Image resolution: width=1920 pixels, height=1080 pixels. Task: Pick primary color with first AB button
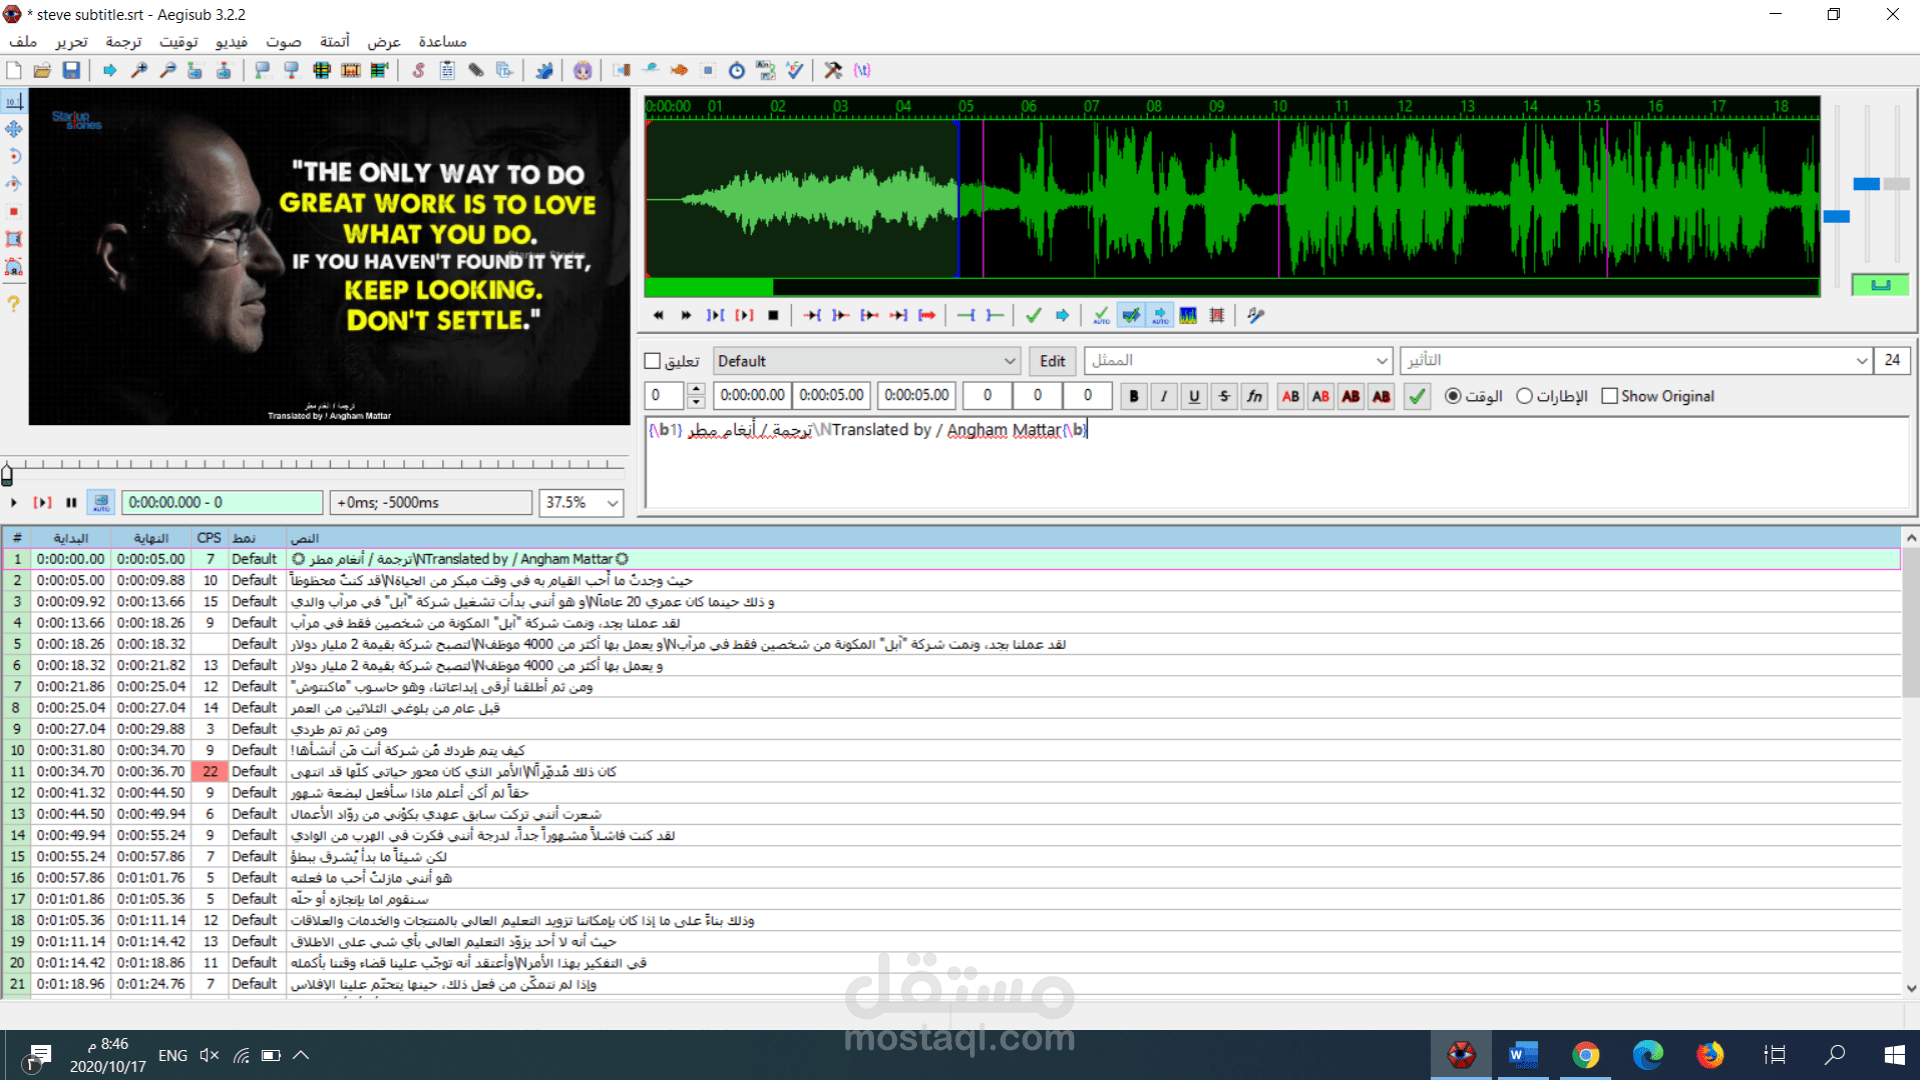[1291, 396]
